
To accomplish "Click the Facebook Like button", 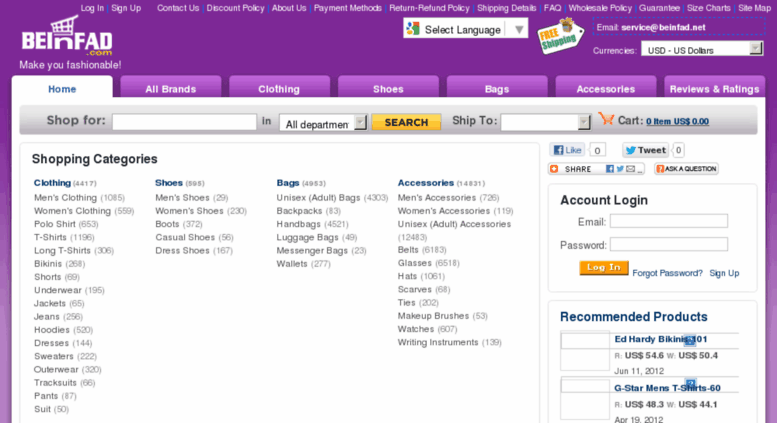I will tap(567, 150).
